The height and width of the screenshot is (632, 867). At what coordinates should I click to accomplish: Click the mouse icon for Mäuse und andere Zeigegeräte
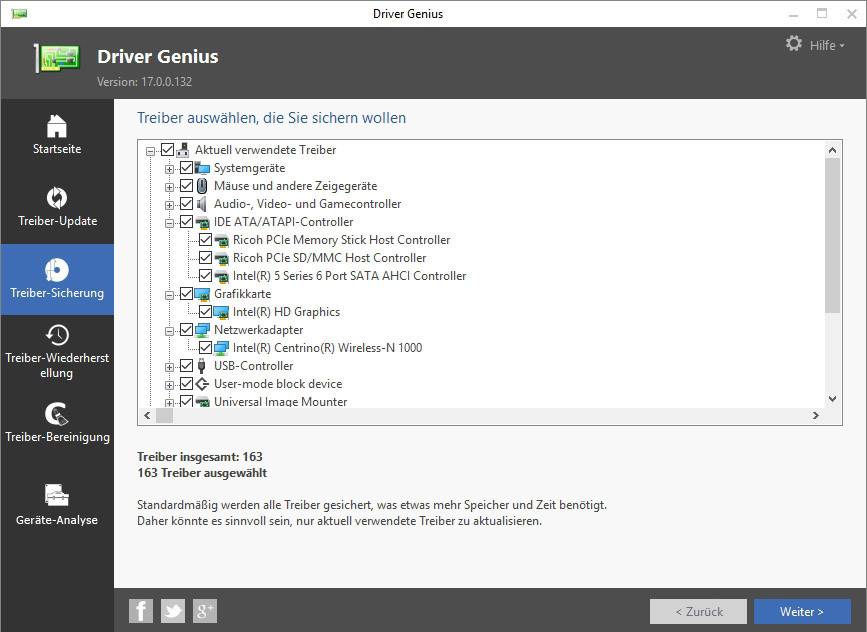(x=202, y=186)
